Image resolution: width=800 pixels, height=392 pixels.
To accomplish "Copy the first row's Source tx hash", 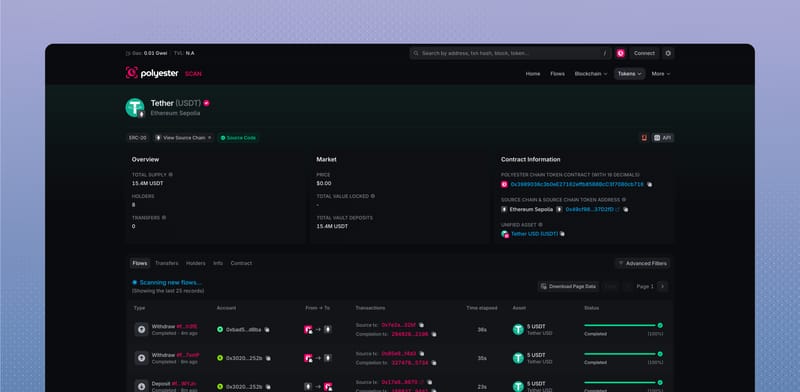I will (x=421, y=325).
